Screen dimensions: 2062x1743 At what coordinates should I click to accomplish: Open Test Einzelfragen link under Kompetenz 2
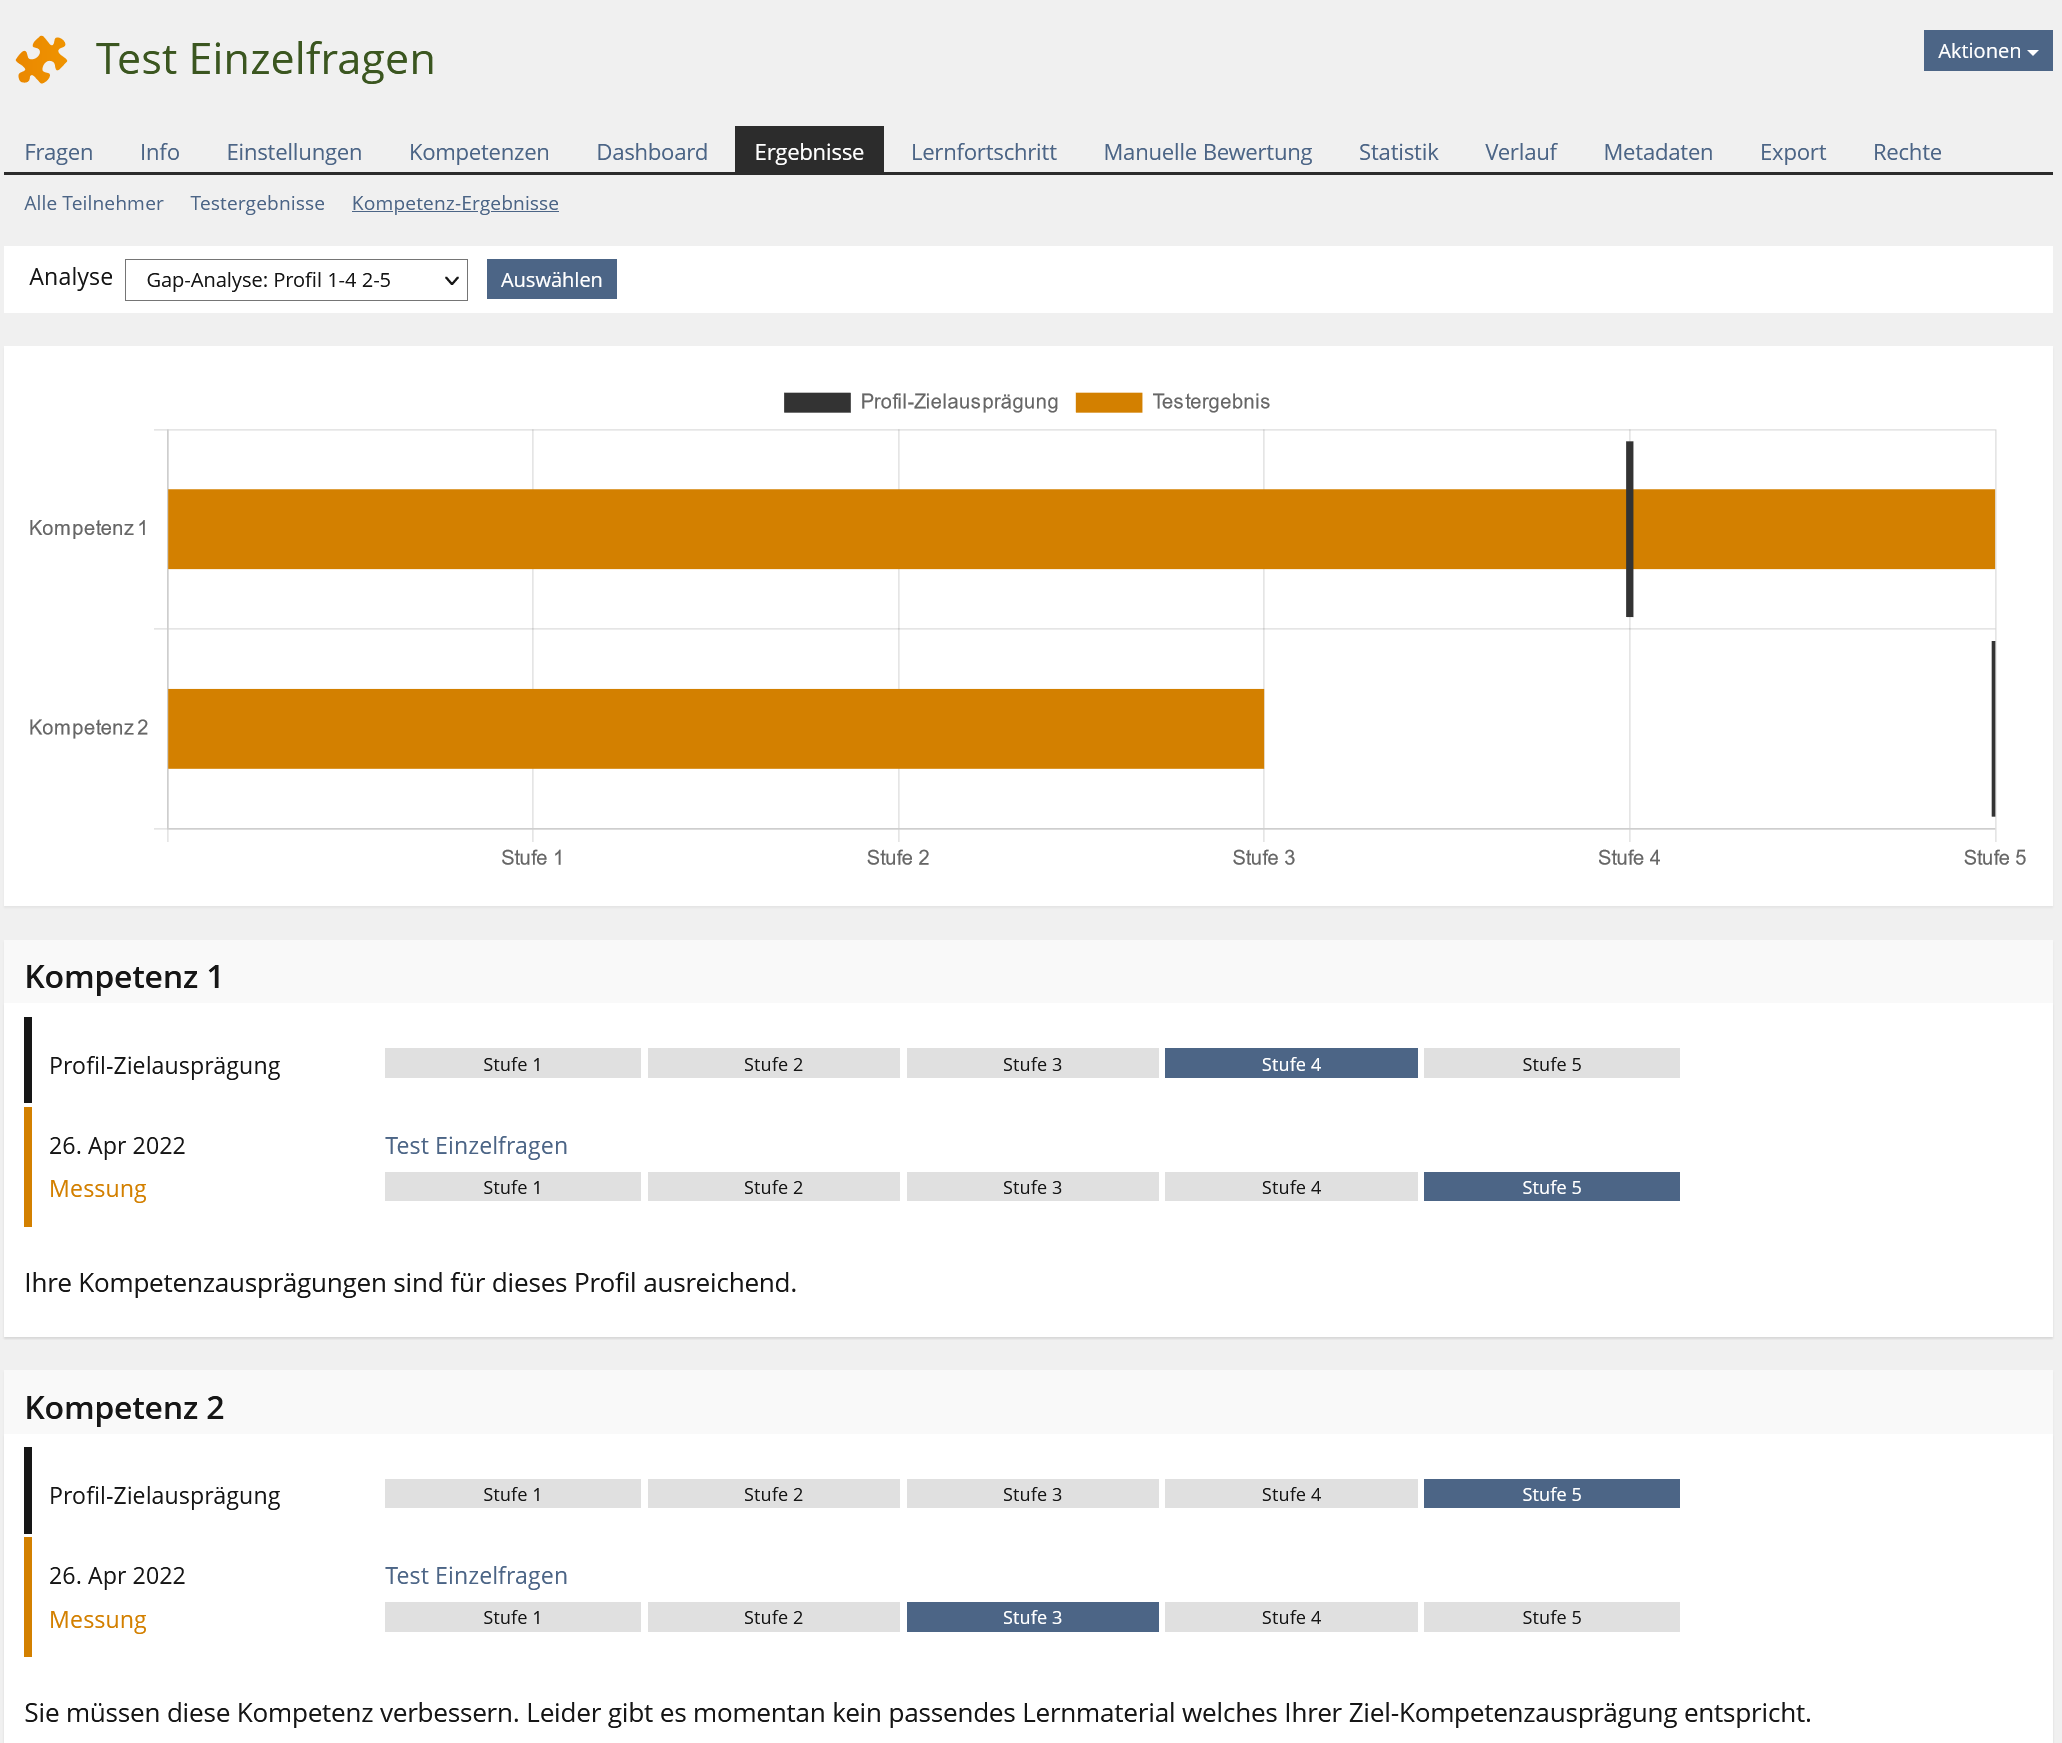(x=476, y=1575)
